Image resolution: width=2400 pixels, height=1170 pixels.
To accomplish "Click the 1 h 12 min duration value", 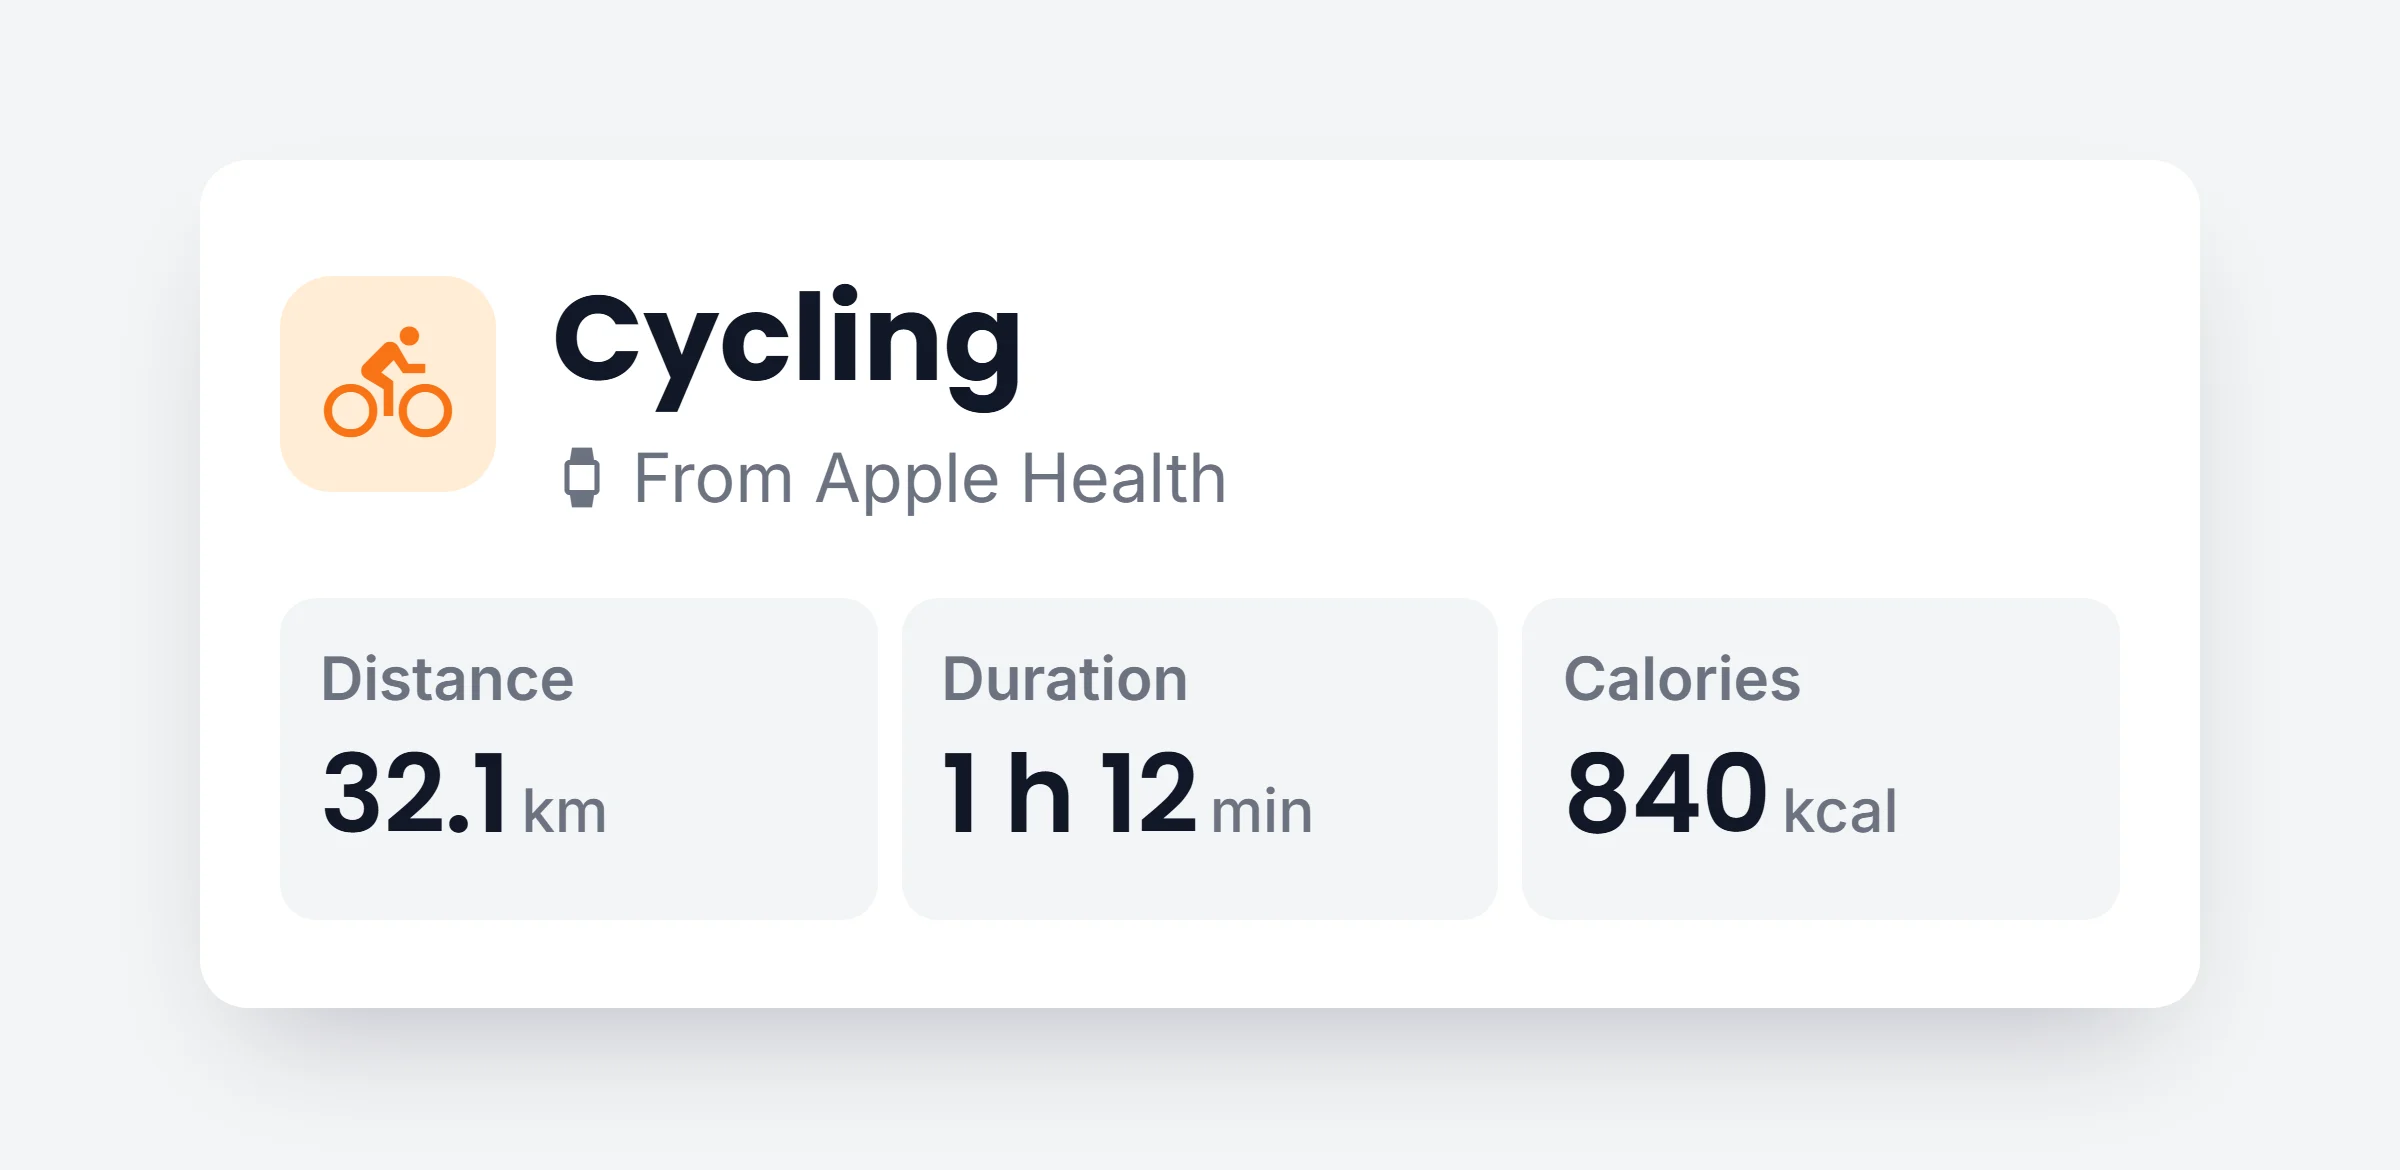I will click(1128, 794).
